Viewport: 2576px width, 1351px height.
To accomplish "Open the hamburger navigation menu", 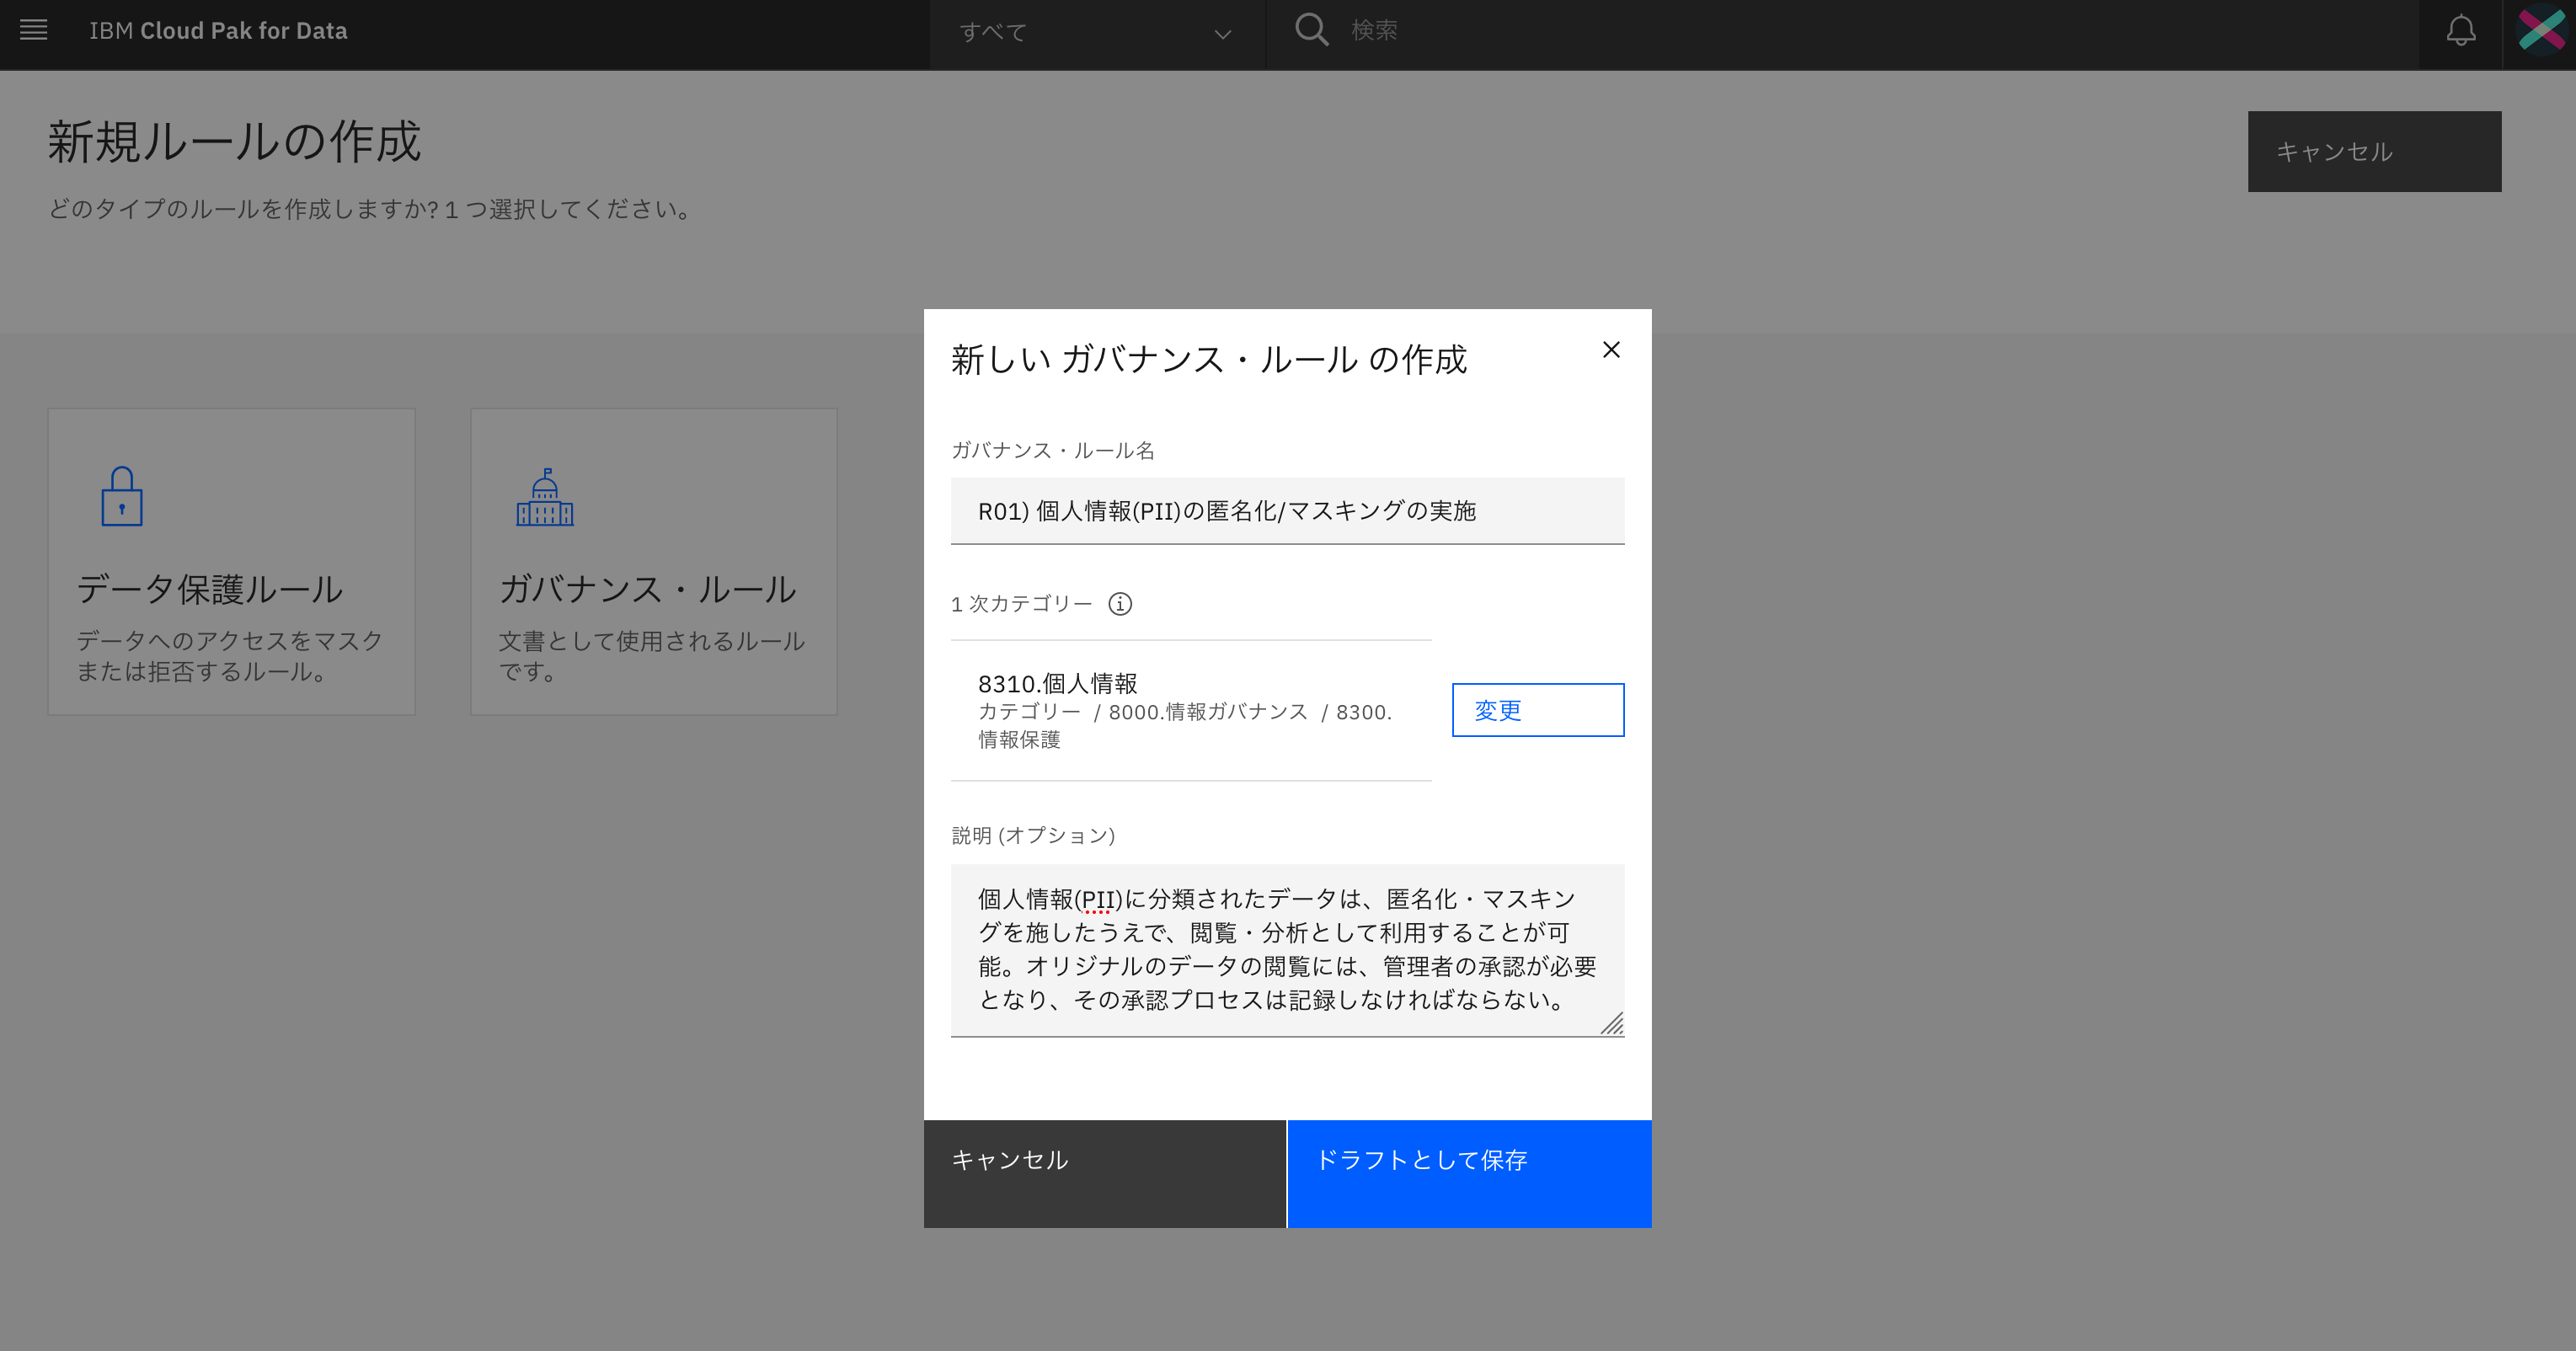I will tap(34, 30).
